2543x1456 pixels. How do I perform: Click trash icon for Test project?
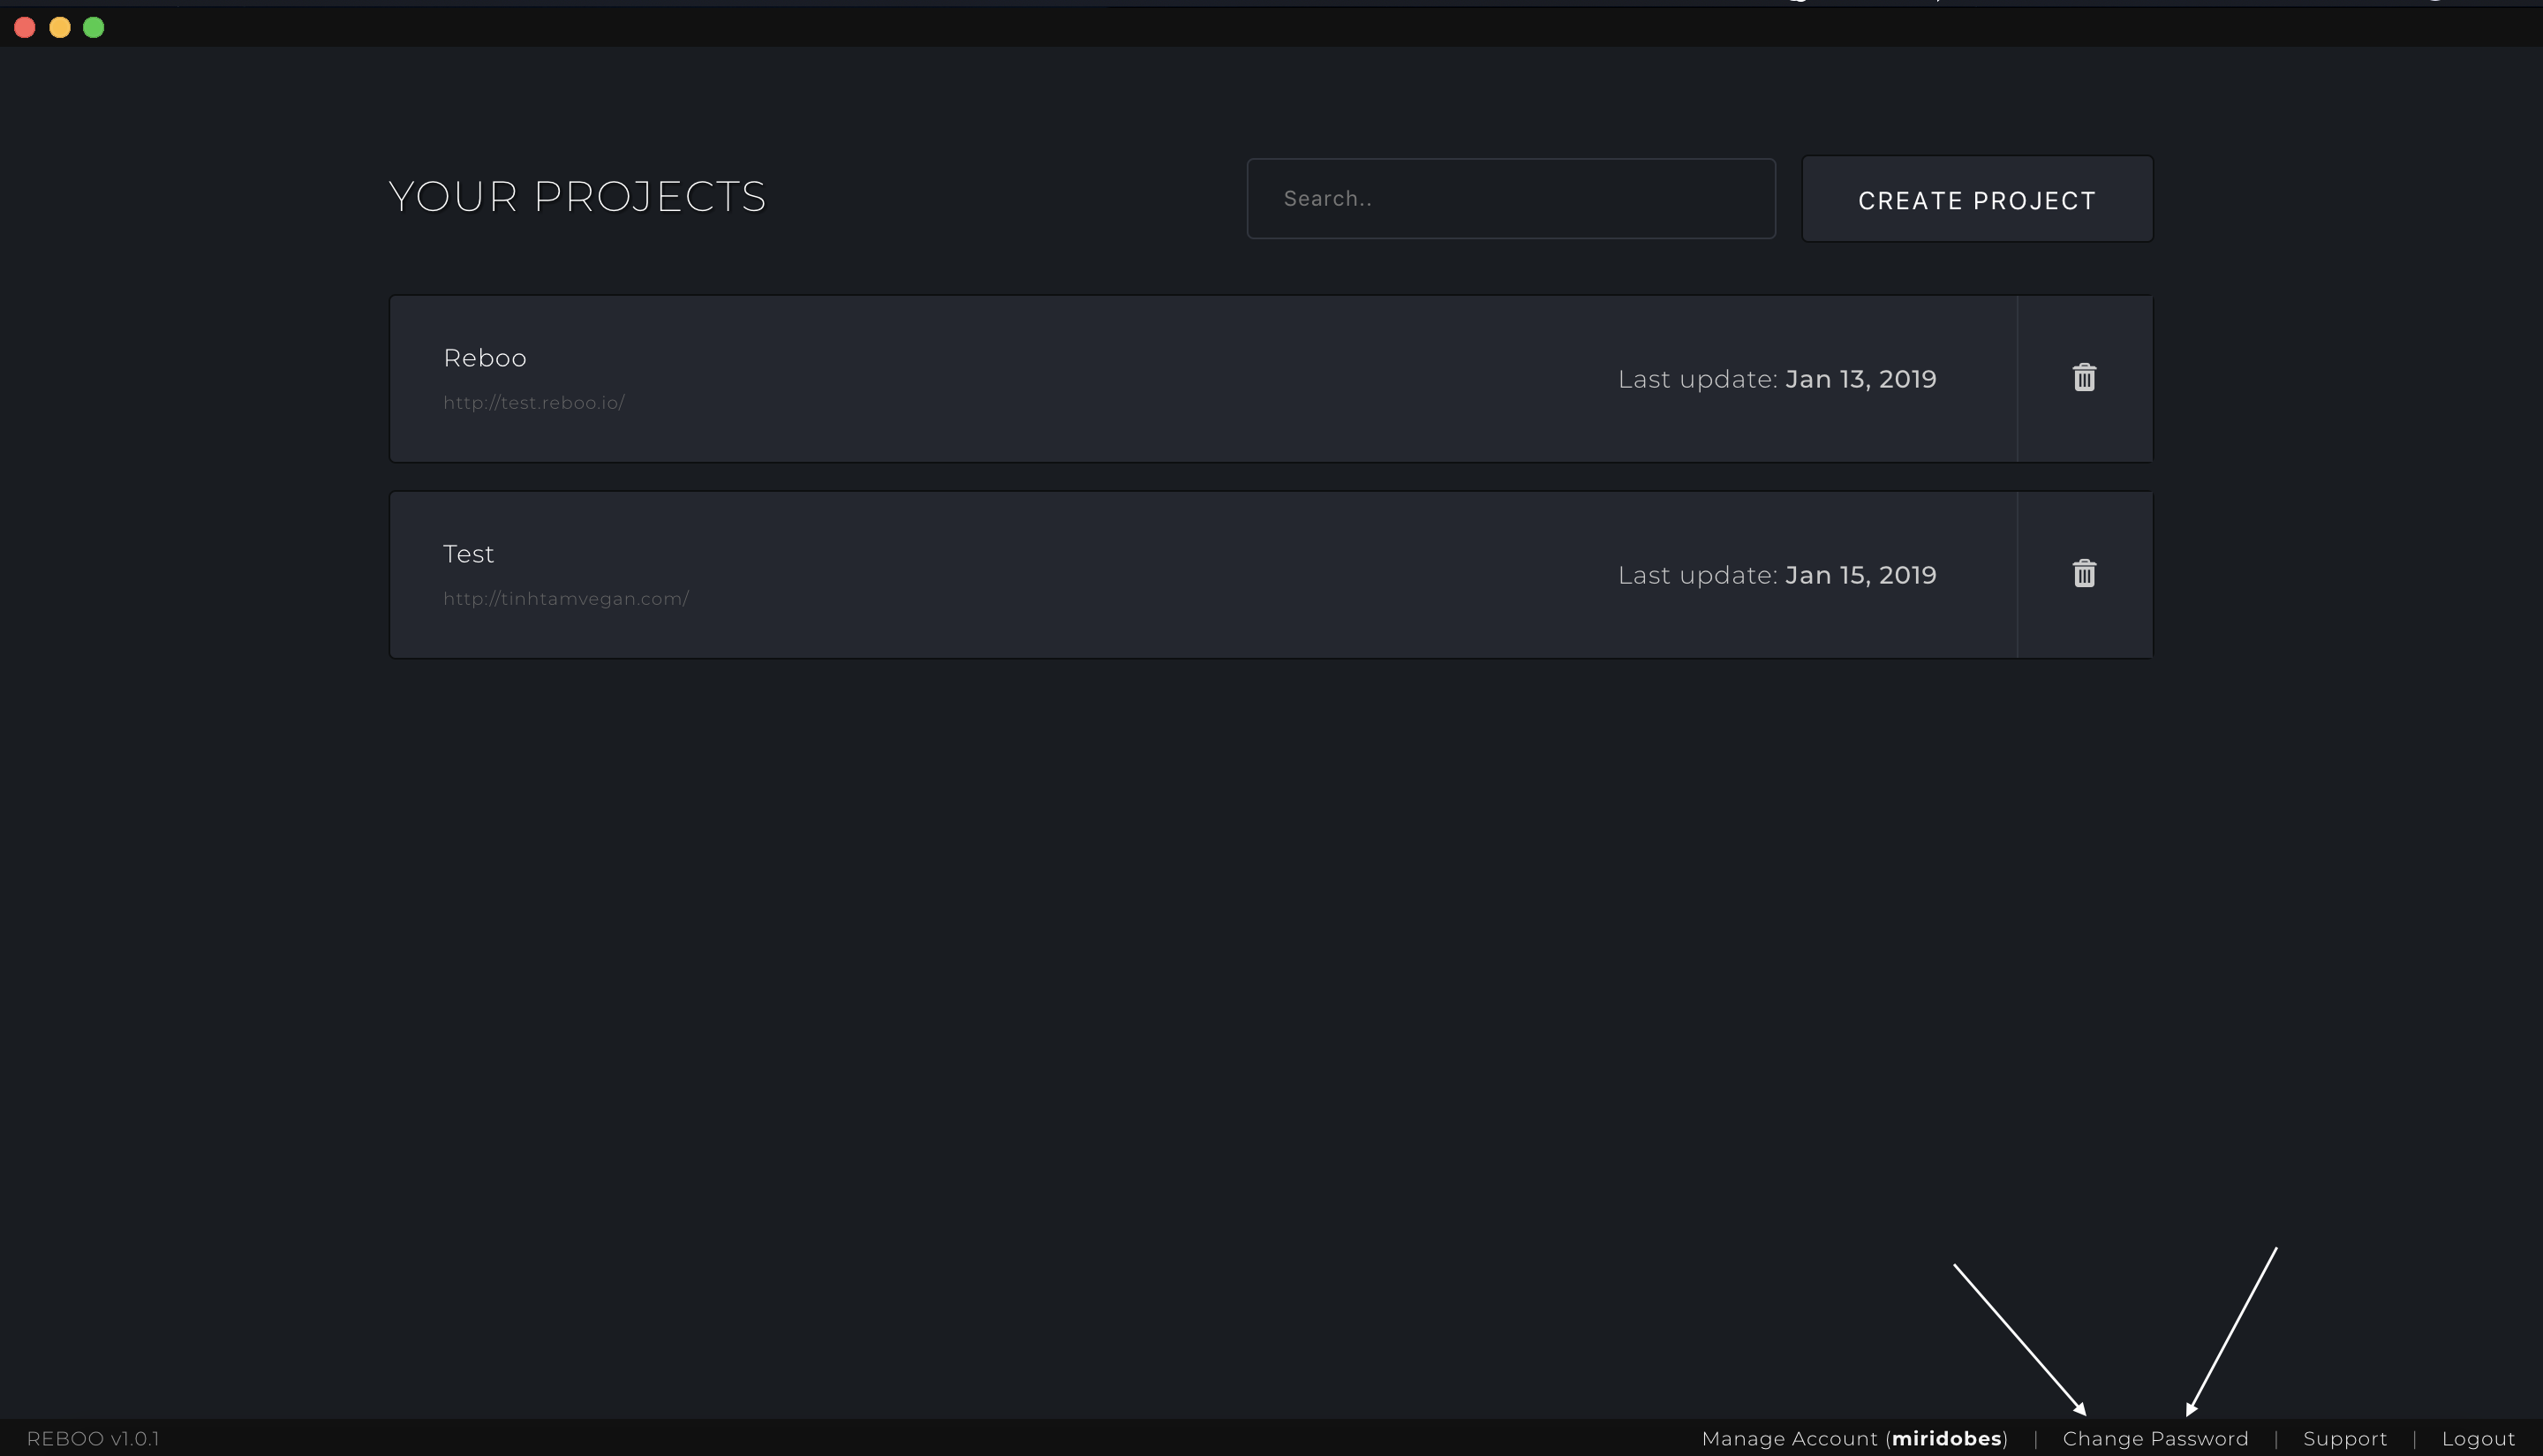2084,574
